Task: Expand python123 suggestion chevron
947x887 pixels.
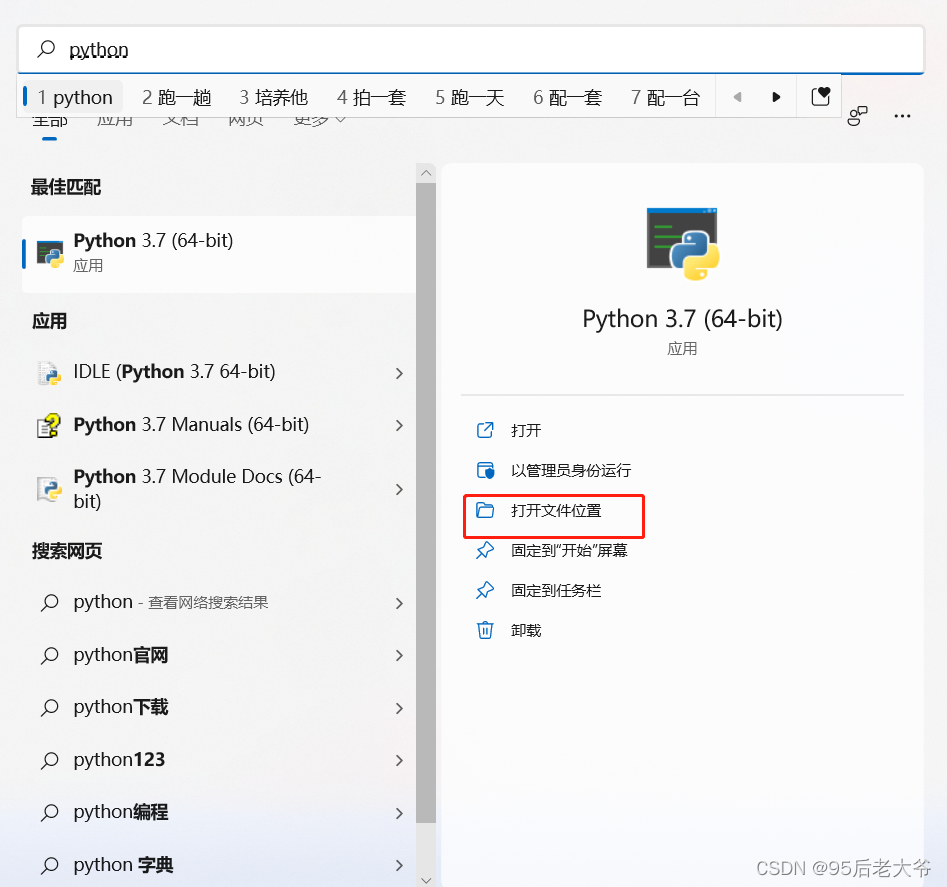Action: point(399,760)
